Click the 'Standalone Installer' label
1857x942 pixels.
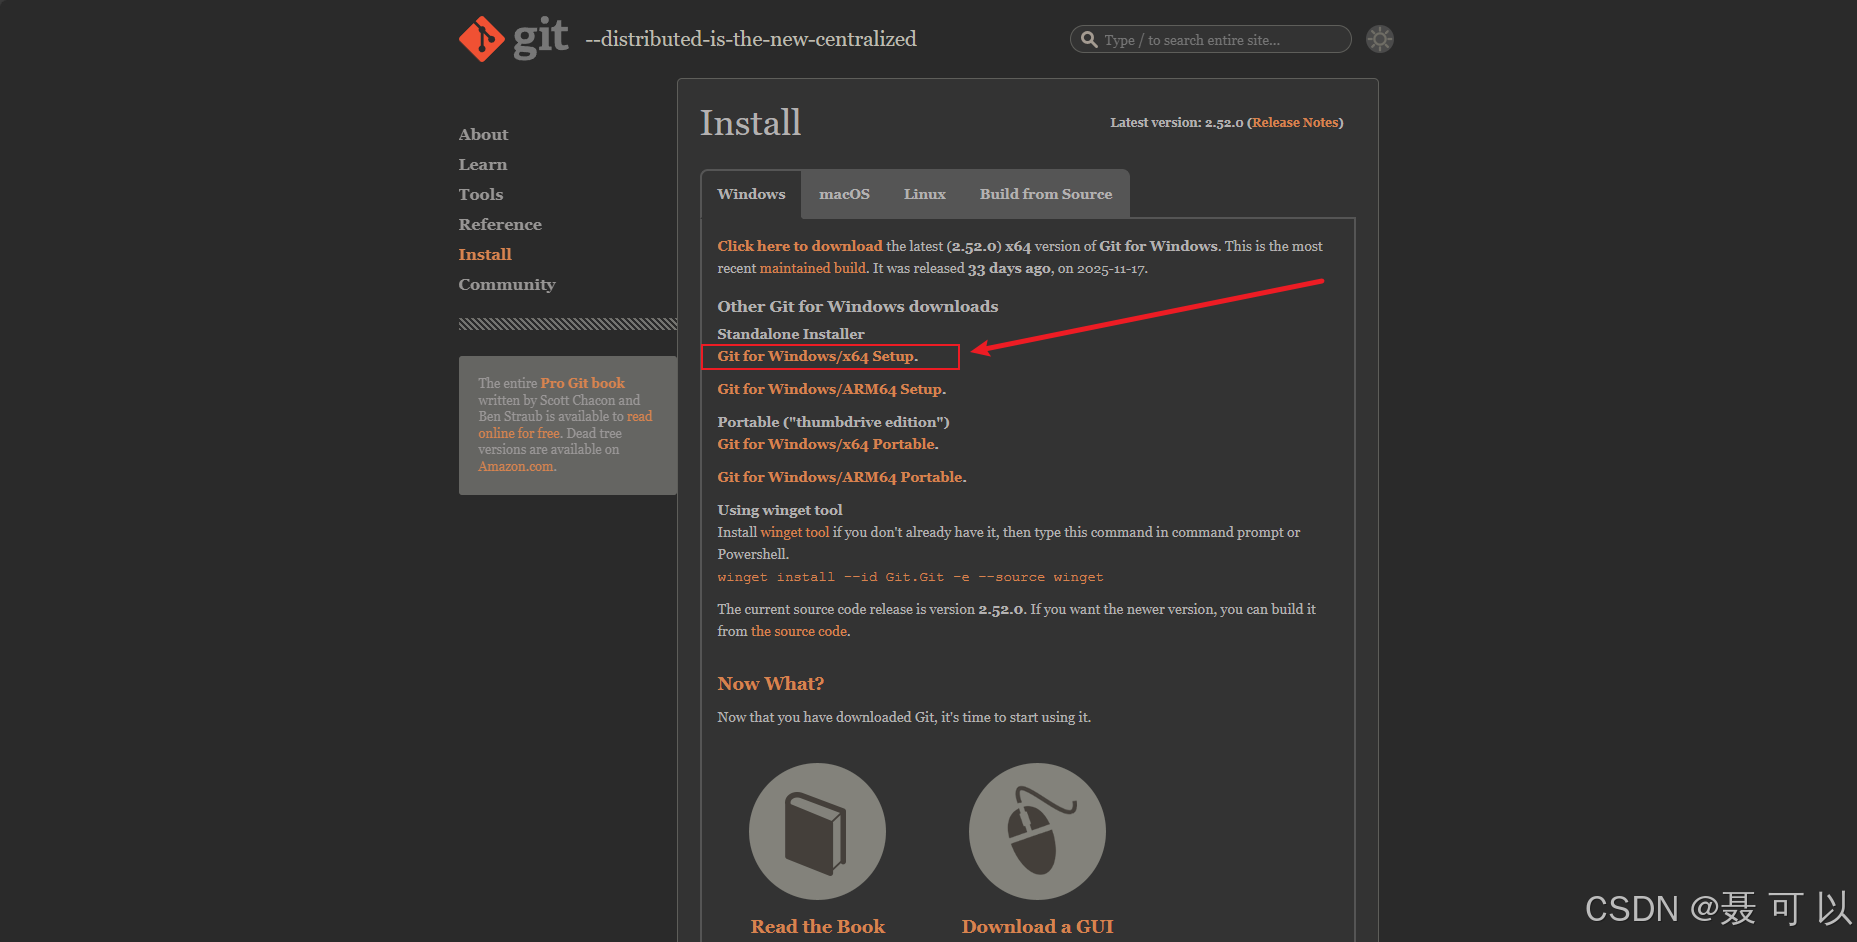791,334
